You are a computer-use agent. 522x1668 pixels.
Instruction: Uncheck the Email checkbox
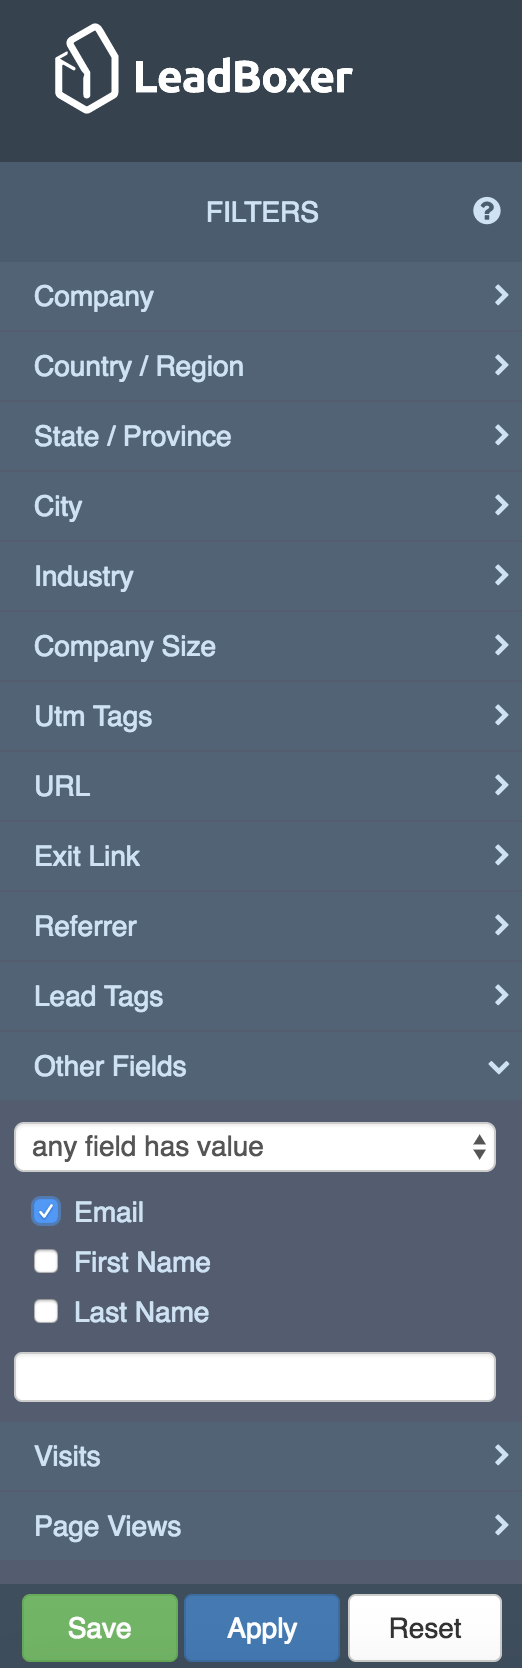[46, 1211]
